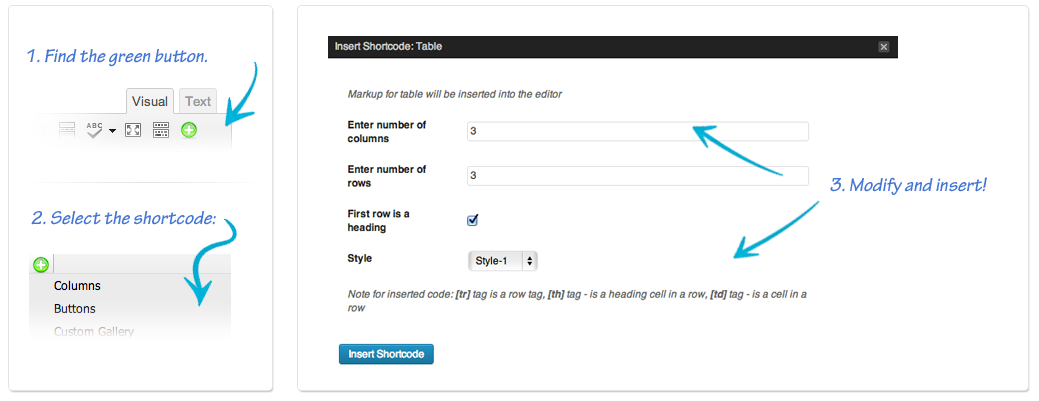The width and height of the screenshot is (1039, 401).
Task: Close the Insert Shortcode: Table dialog
Action: (883, 46)
